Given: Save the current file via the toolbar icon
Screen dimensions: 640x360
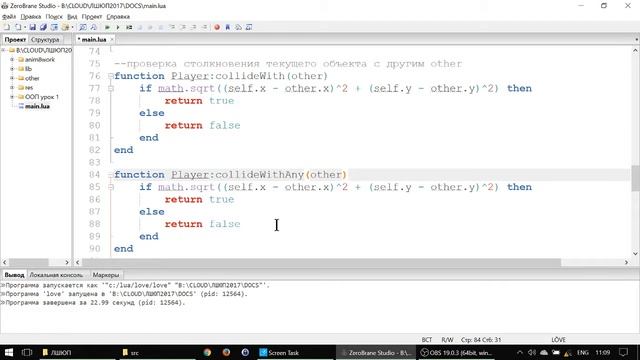Looking at the screenshot, I should click(33, 27).
